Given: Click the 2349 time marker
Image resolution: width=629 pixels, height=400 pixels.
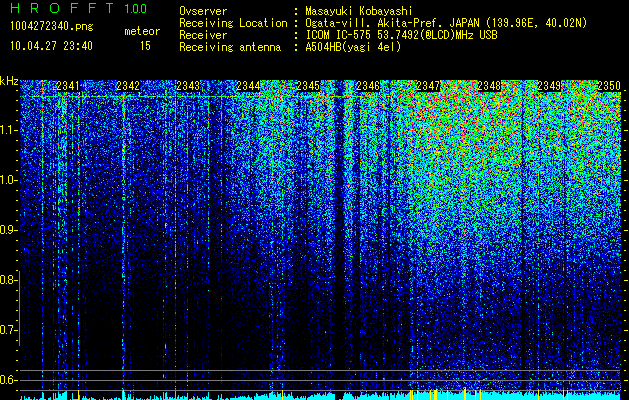Looking at the screenshot, I should (549, 86).
